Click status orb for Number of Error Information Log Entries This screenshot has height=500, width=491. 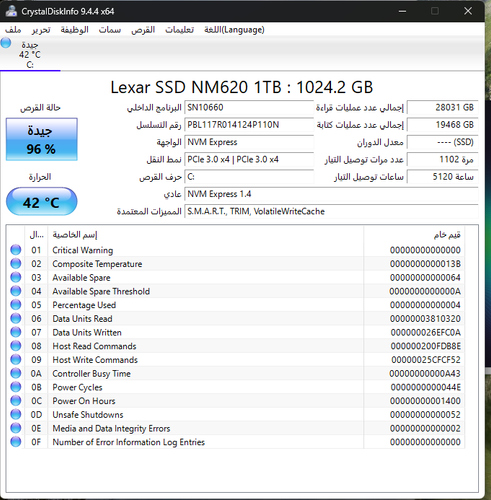click(16, 441)
